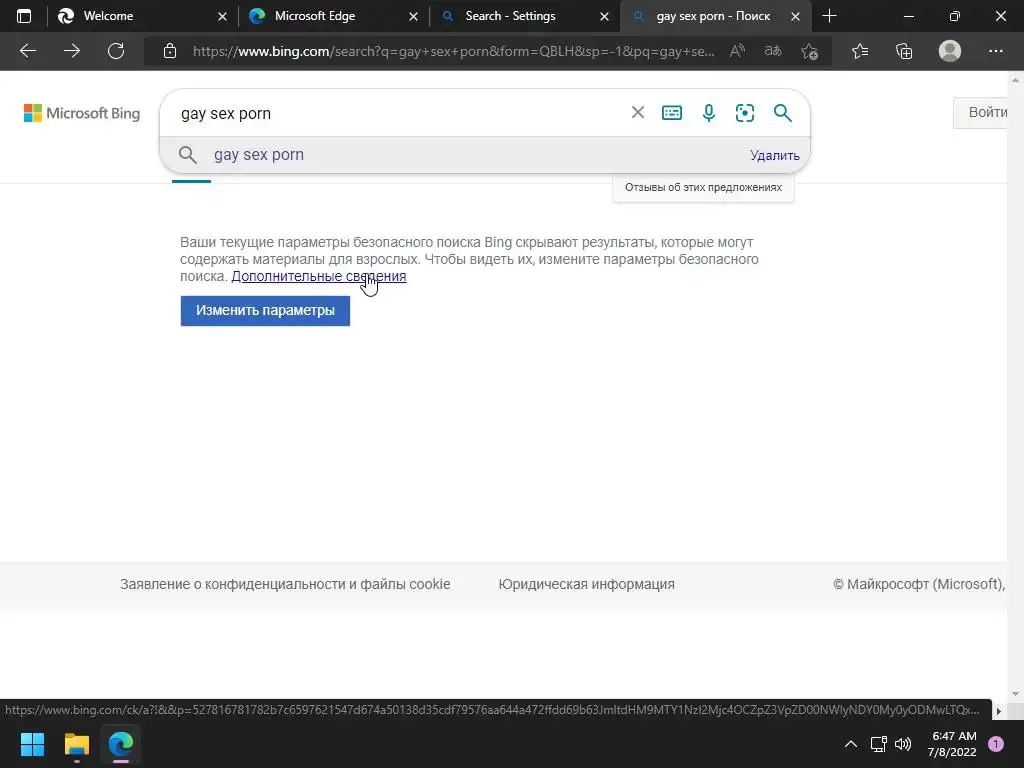Open the browser profile avatar
The image size is (1024, 768).
click(x=950, y=51)
